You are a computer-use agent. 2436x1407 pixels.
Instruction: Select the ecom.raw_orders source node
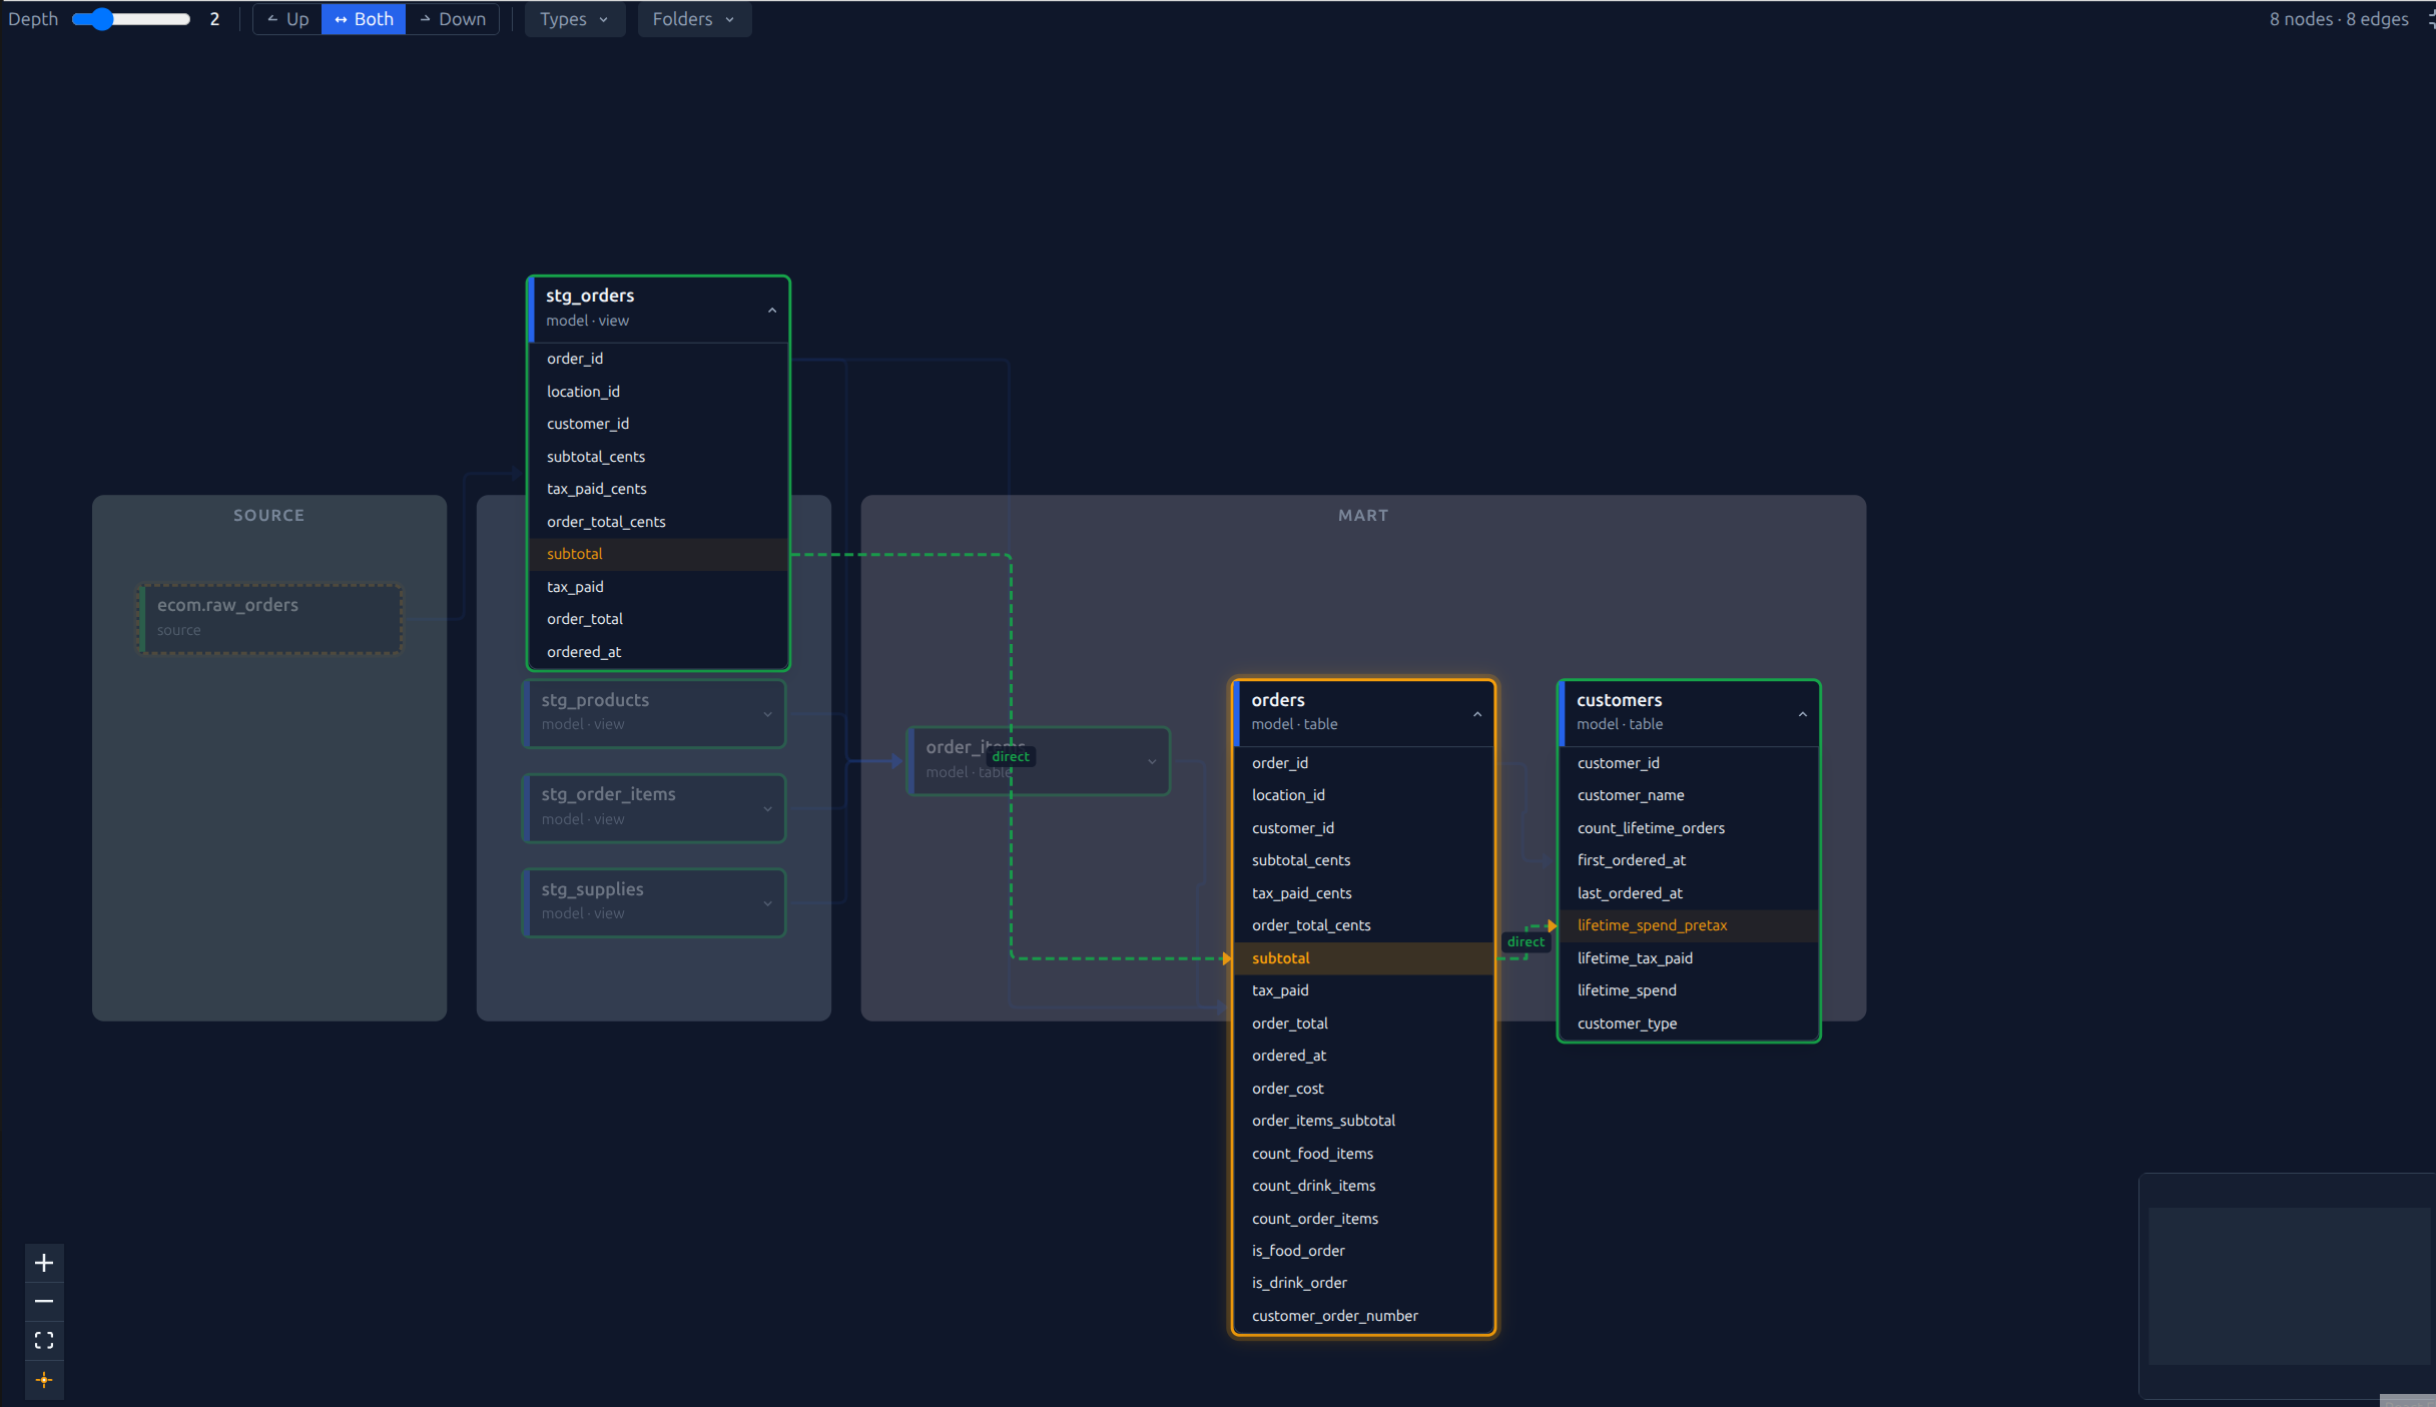pyautogui.click(x=268, y=617)
